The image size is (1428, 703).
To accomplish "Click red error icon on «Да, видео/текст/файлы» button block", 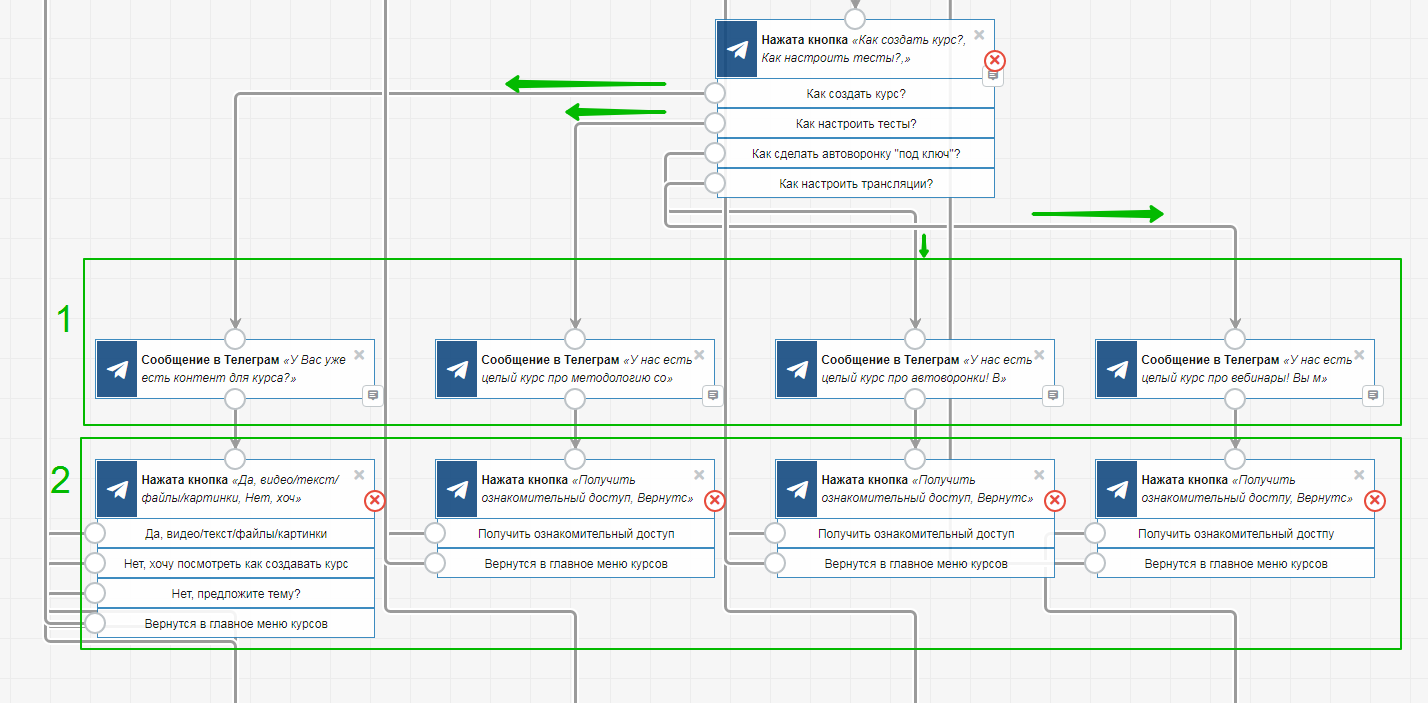I will coord(375,500).
